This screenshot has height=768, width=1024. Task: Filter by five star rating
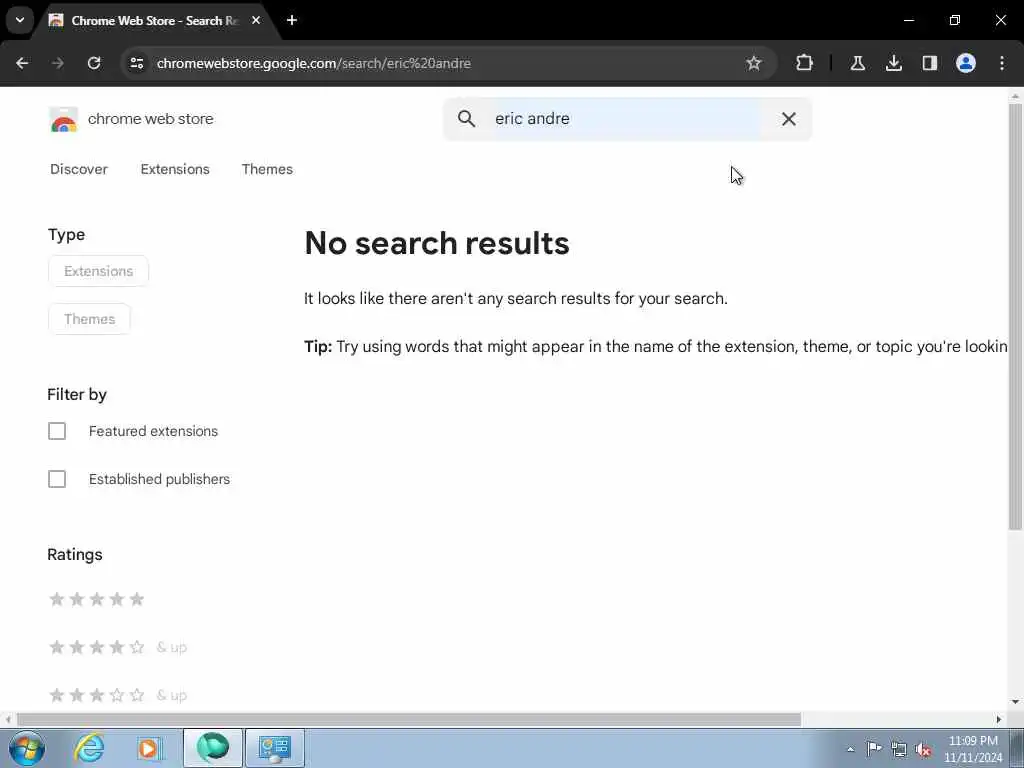(x=97, y=600)
